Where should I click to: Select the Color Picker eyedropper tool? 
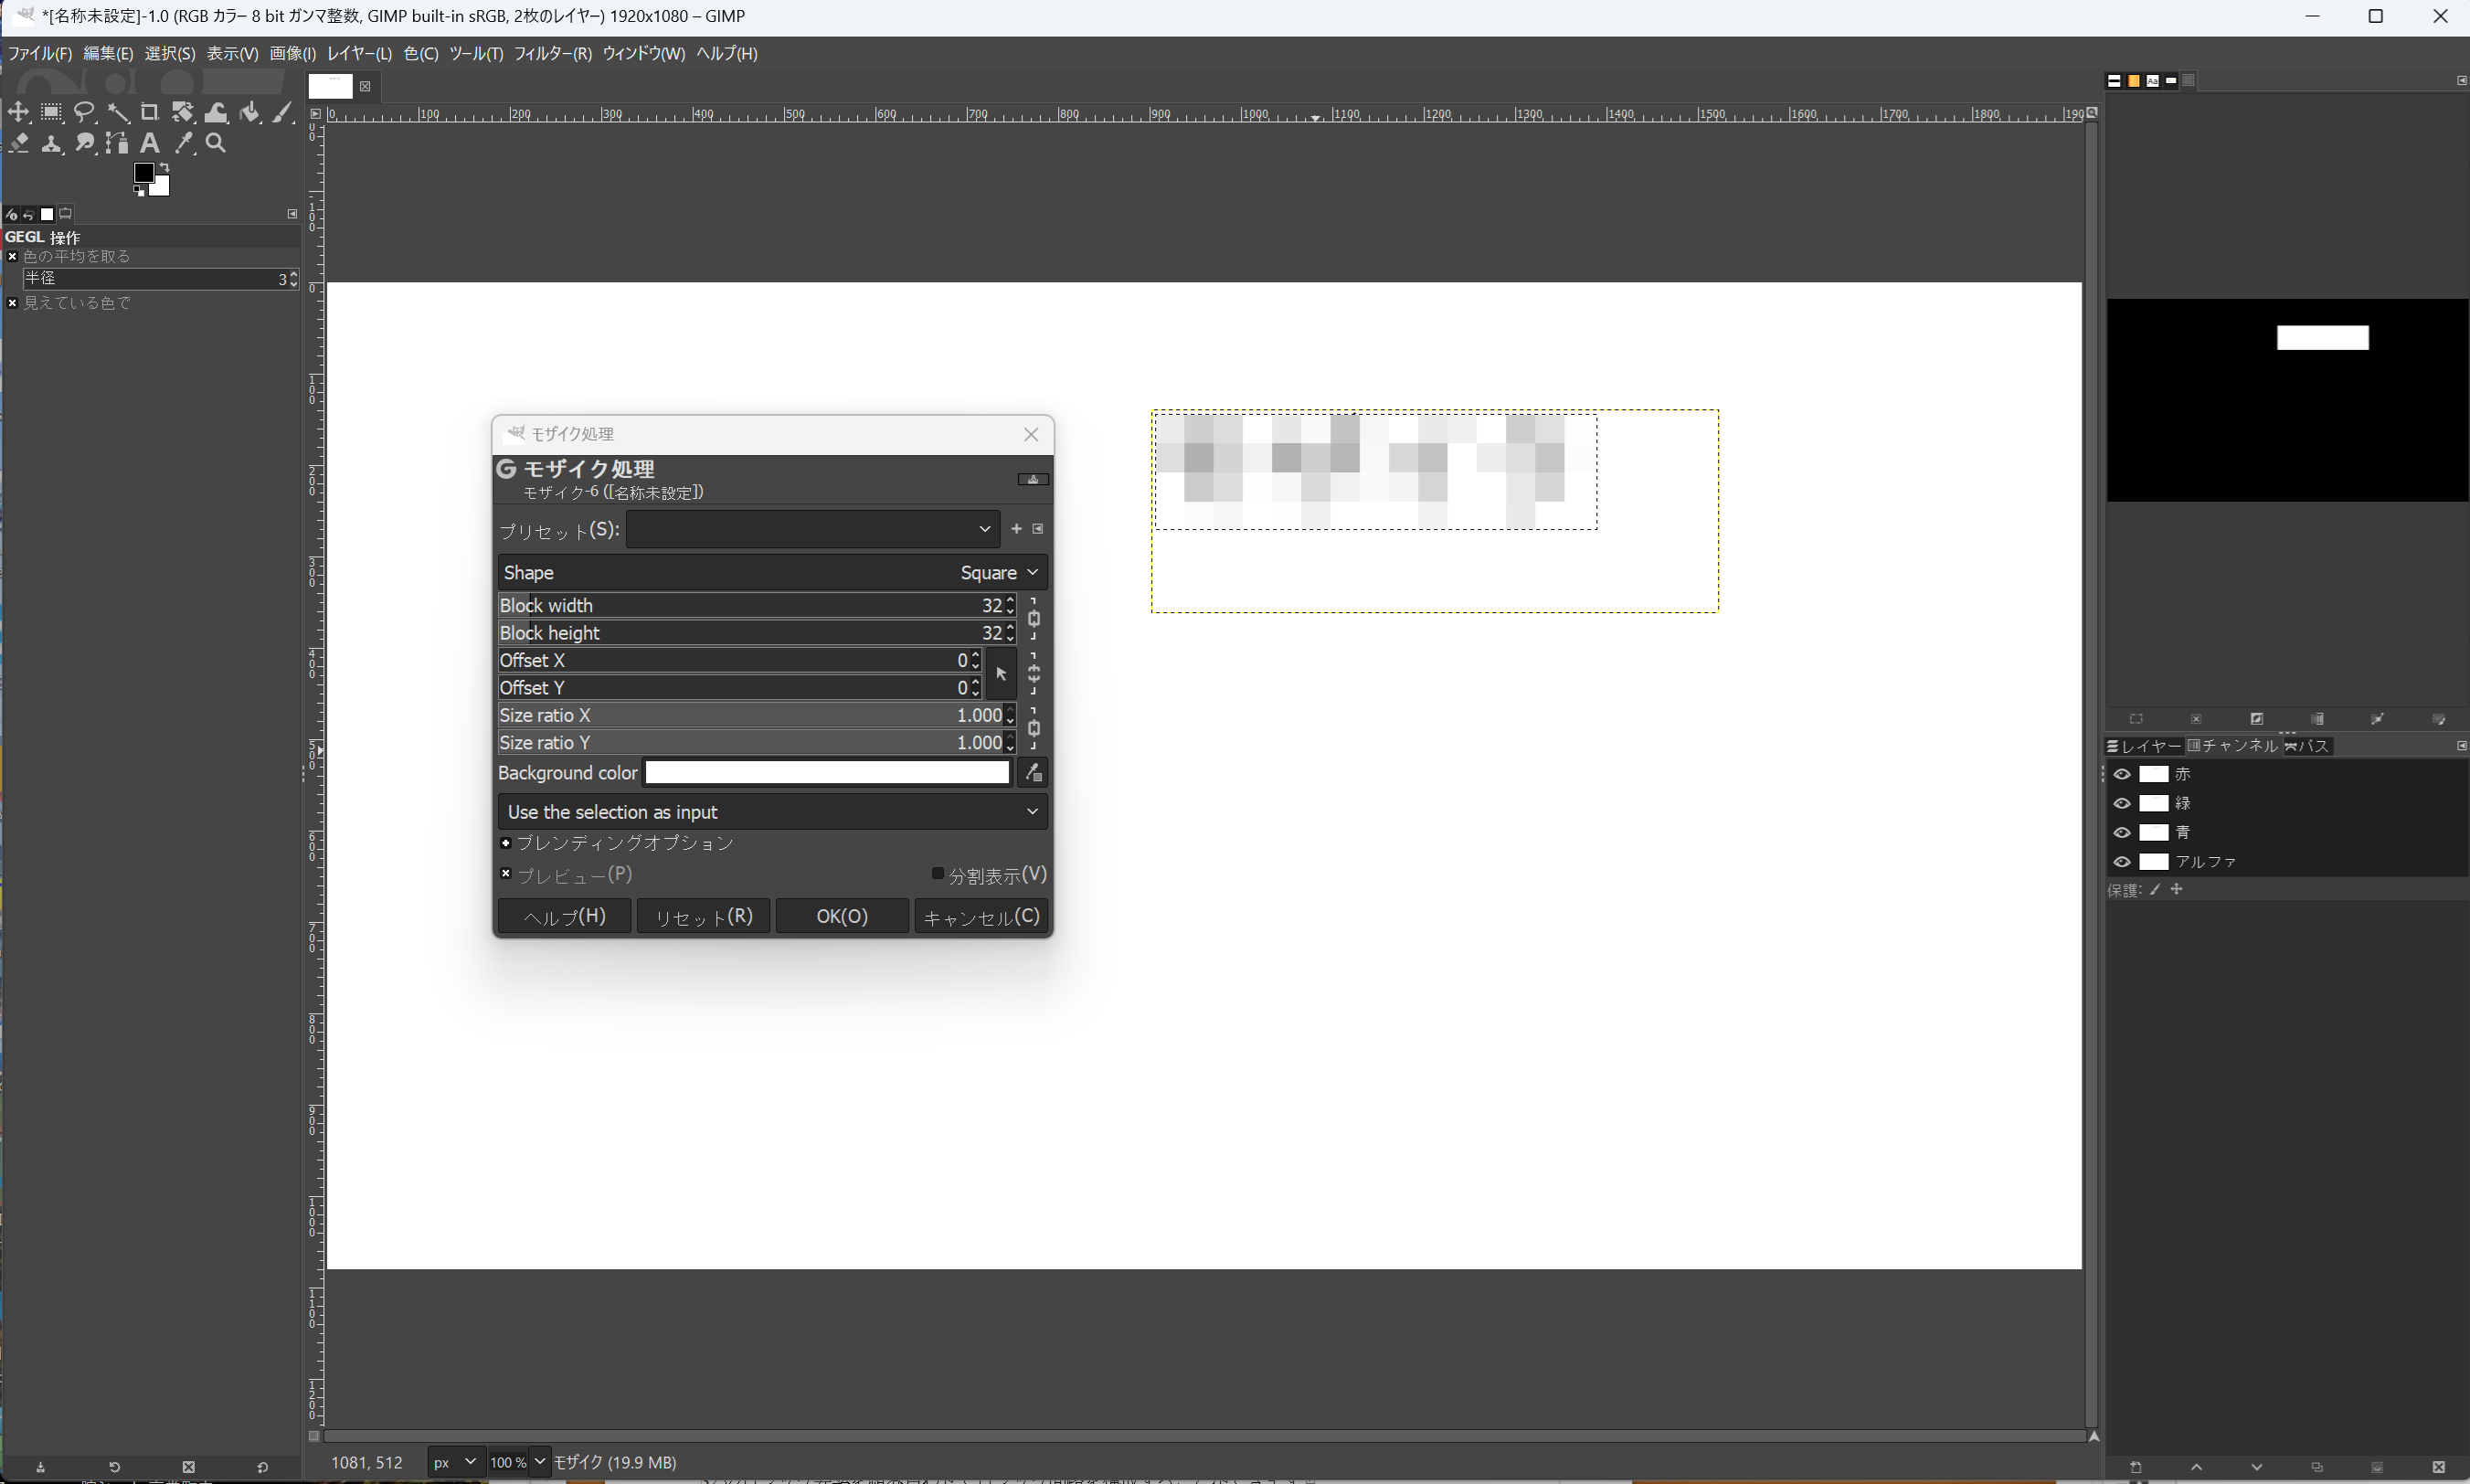183,144
